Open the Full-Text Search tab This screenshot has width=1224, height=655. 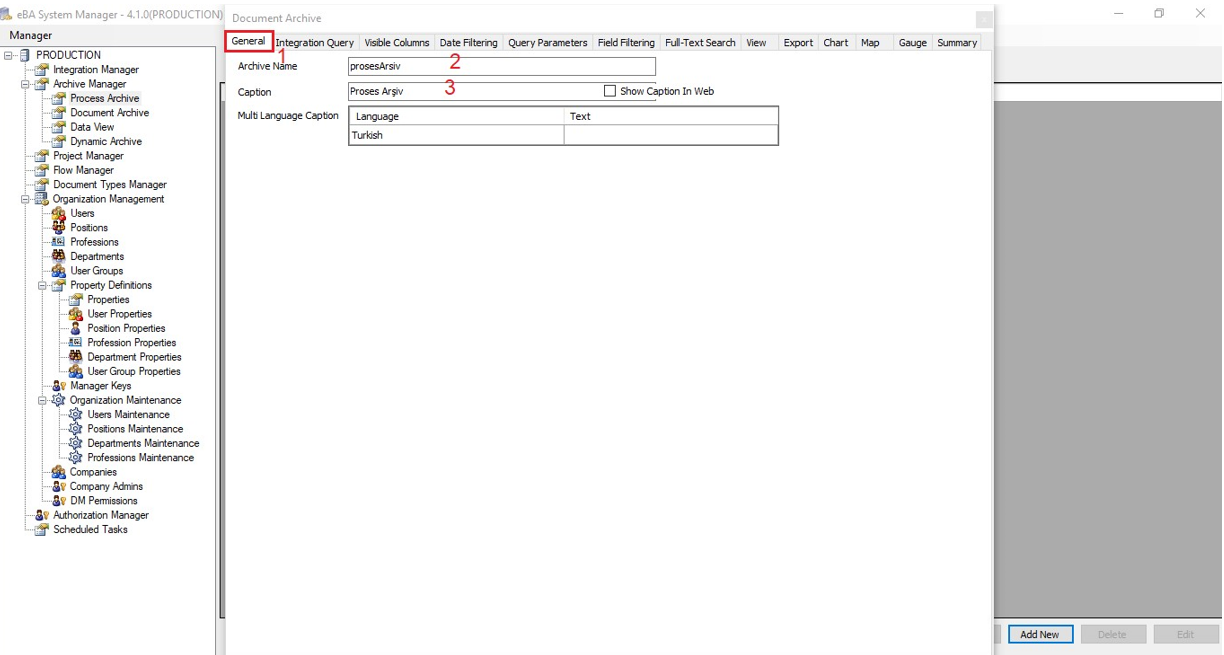[700, 43]
